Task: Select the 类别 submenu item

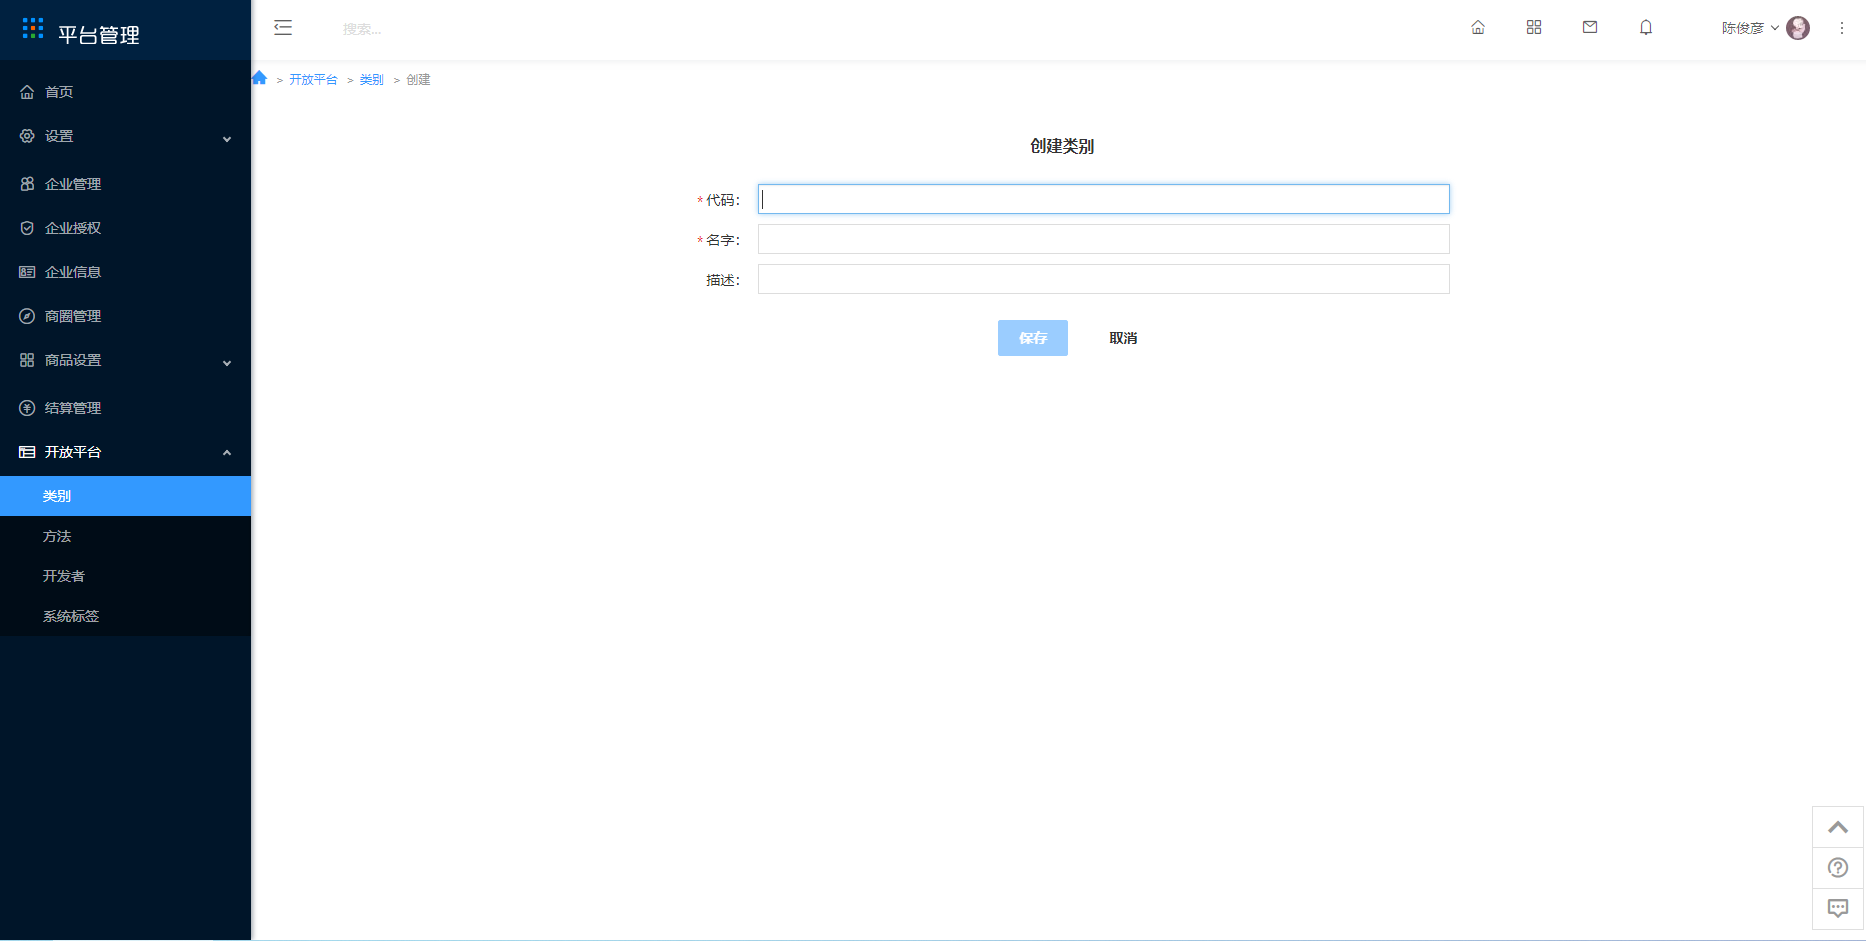Action: (x=125, y=496)
